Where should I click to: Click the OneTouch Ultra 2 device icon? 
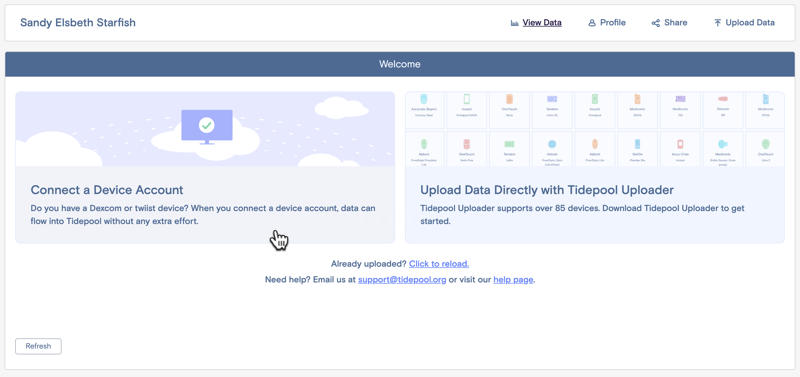pos(765,144)
